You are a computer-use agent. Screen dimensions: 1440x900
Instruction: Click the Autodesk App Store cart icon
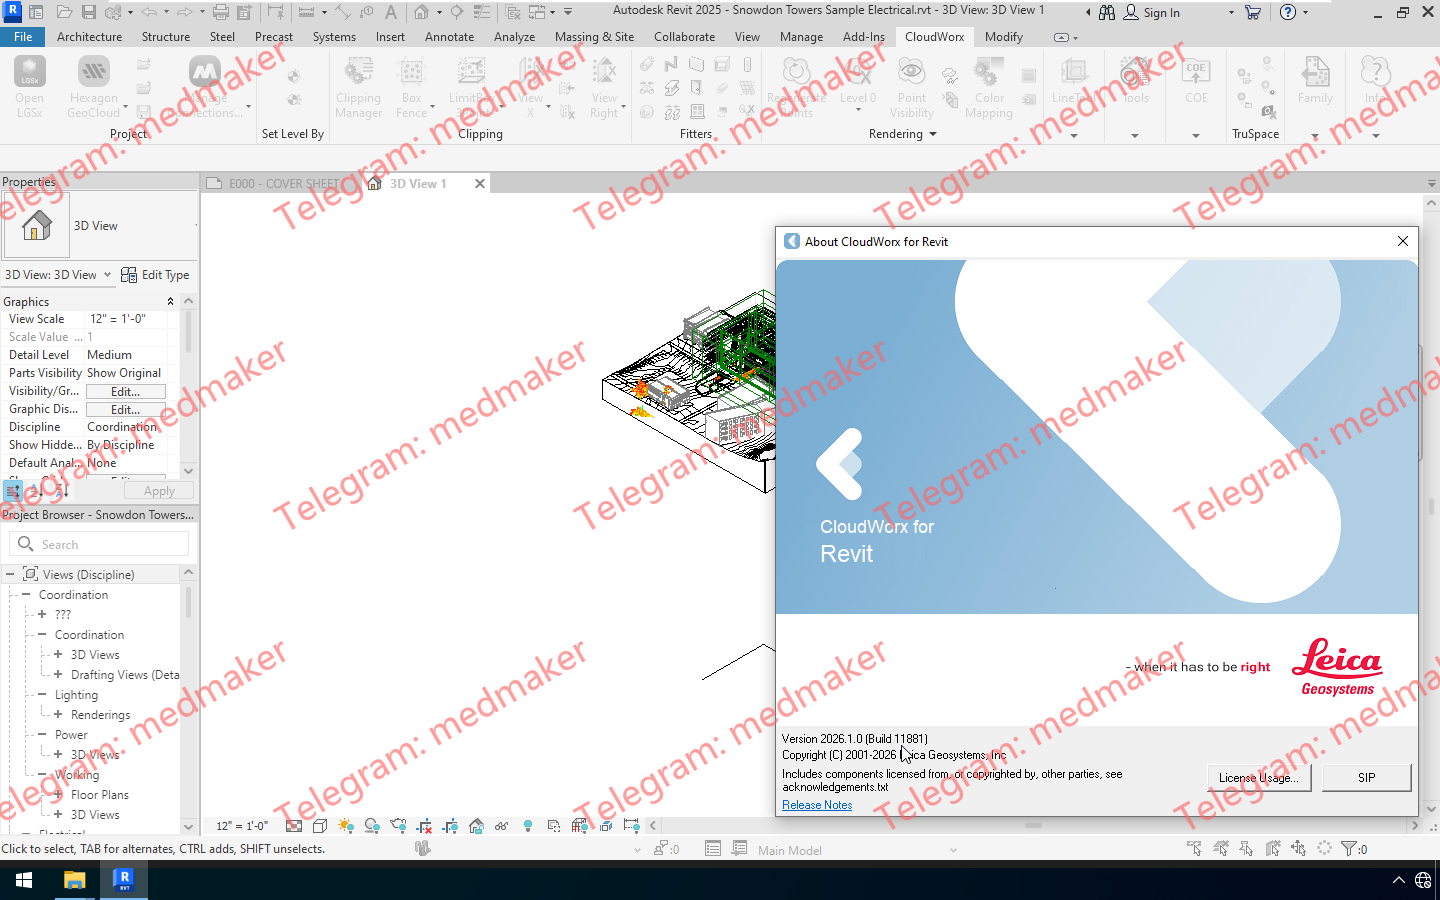(x=1252, y=12)
